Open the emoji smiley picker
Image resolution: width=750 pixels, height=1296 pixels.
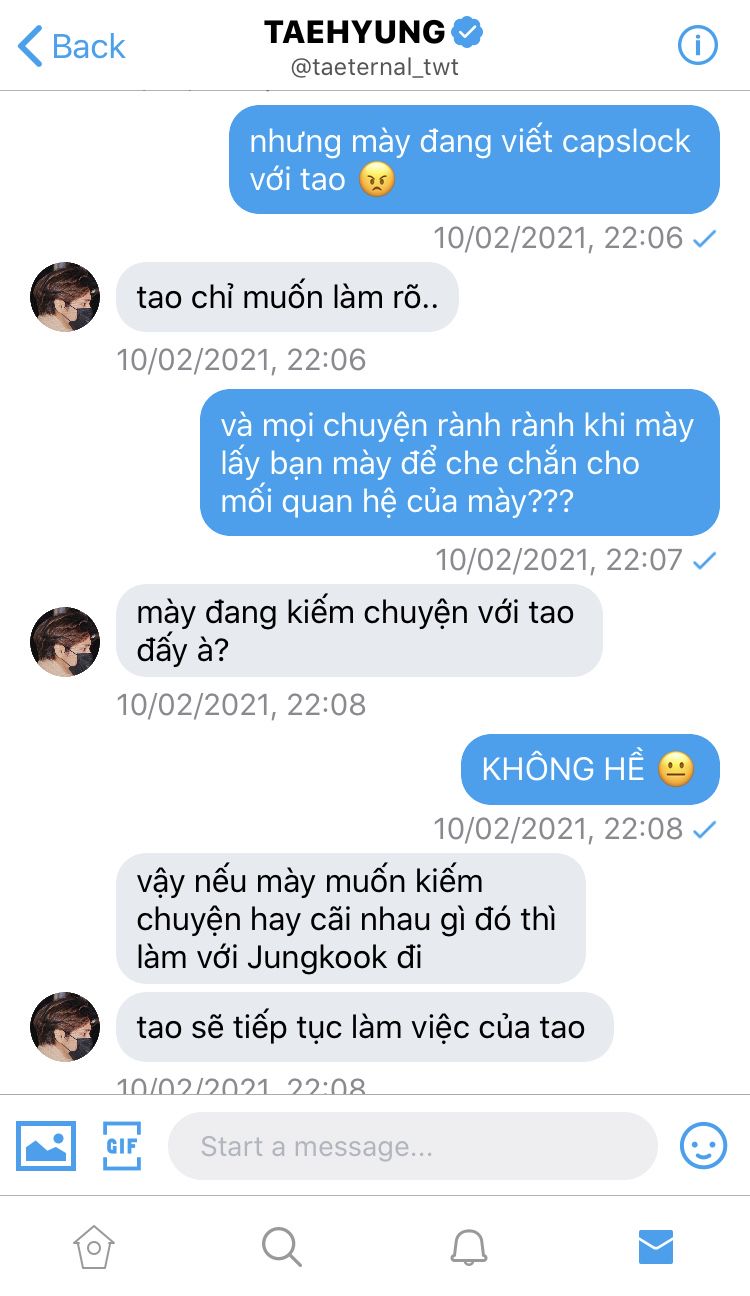(704, 1145)
